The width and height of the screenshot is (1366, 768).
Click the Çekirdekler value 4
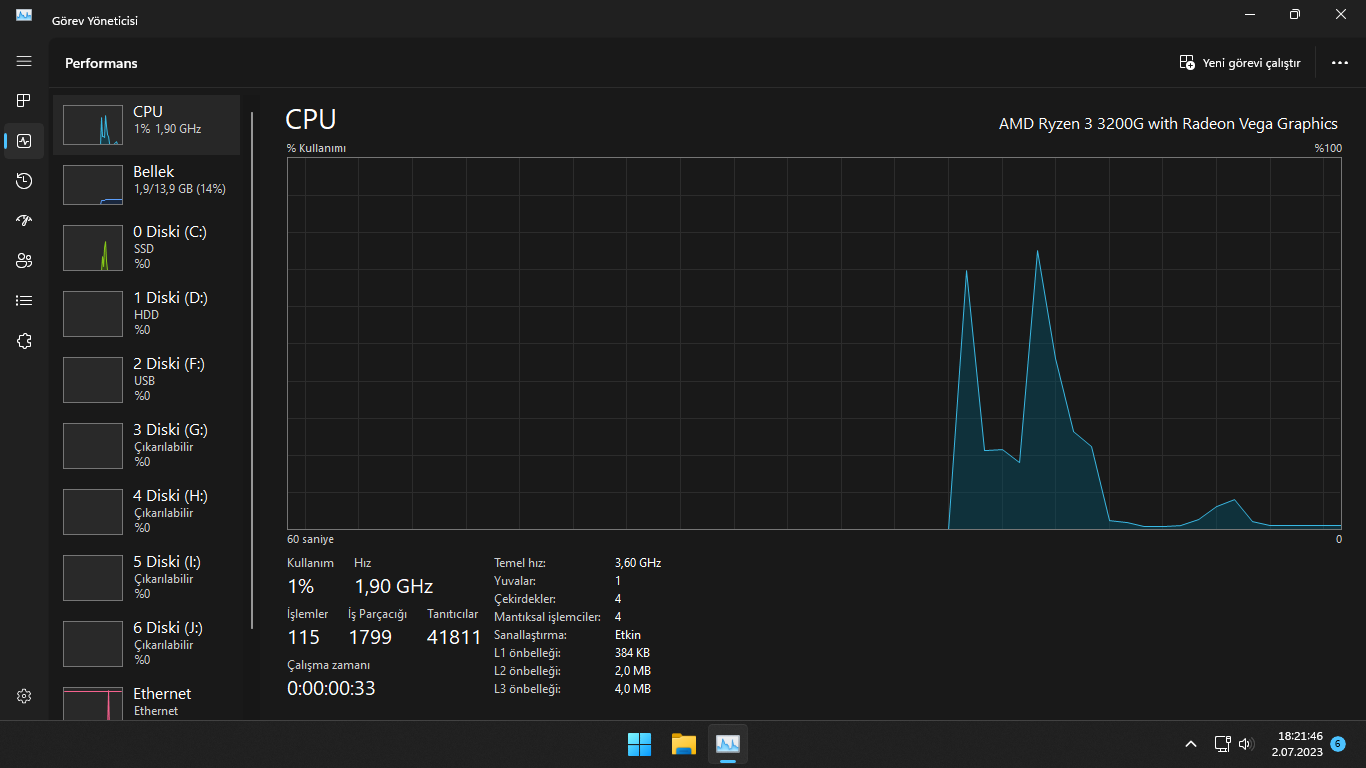[618, 599]
